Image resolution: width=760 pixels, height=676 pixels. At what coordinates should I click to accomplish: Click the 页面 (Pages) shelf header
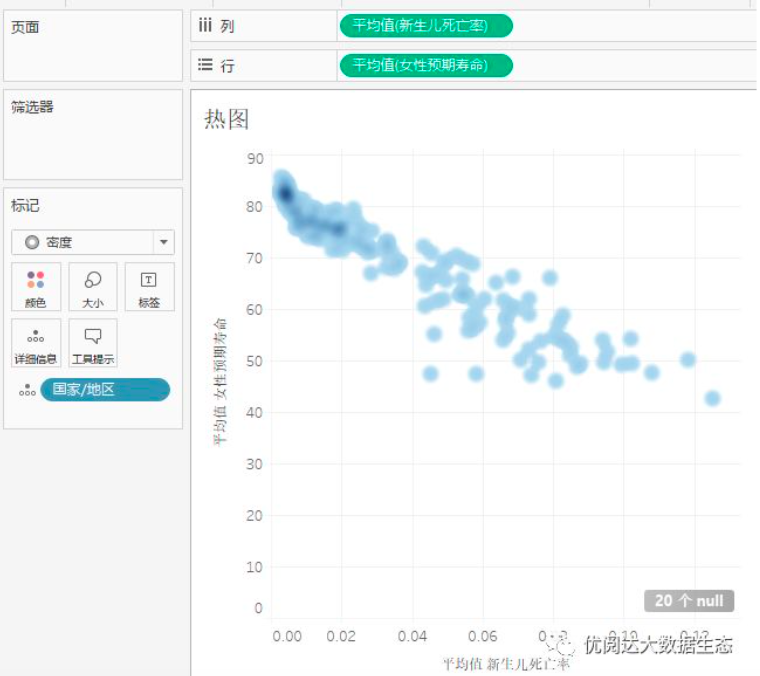coord(25,28)
